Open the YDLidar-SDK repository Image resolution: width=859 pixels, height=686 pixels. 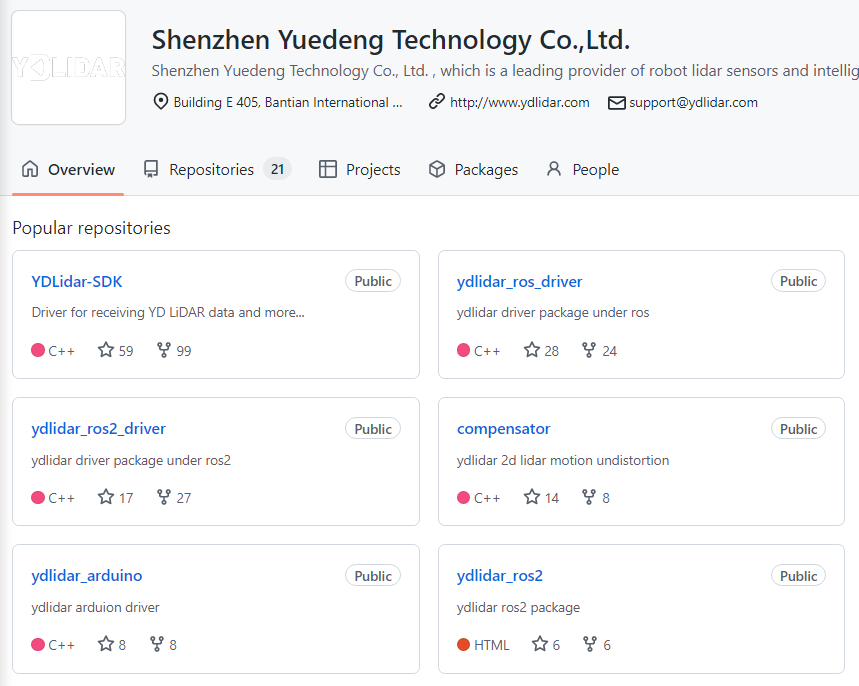77,281
